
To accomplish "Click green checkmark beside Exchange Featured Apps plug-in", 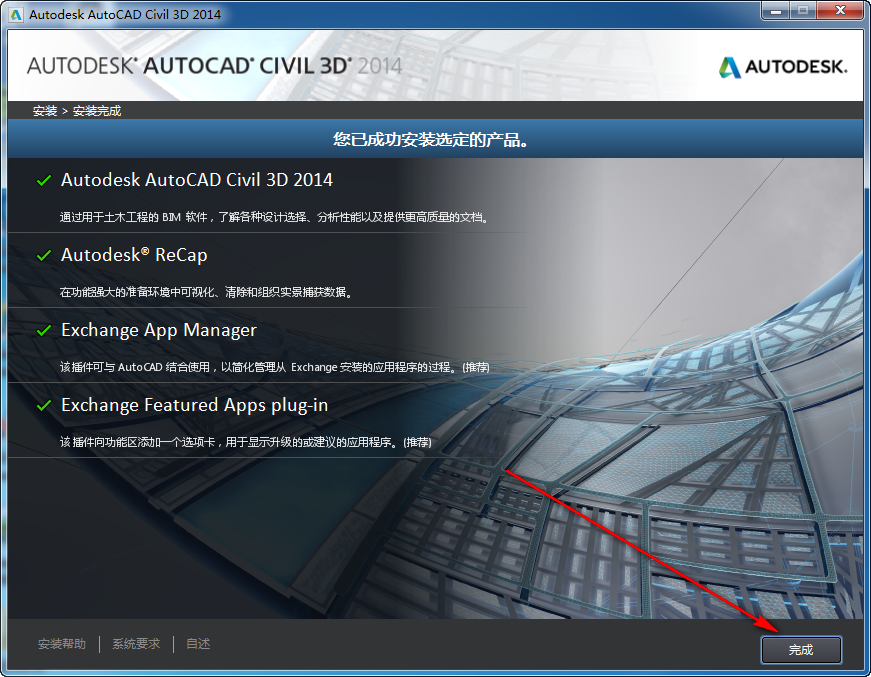I will pos(44,406).
